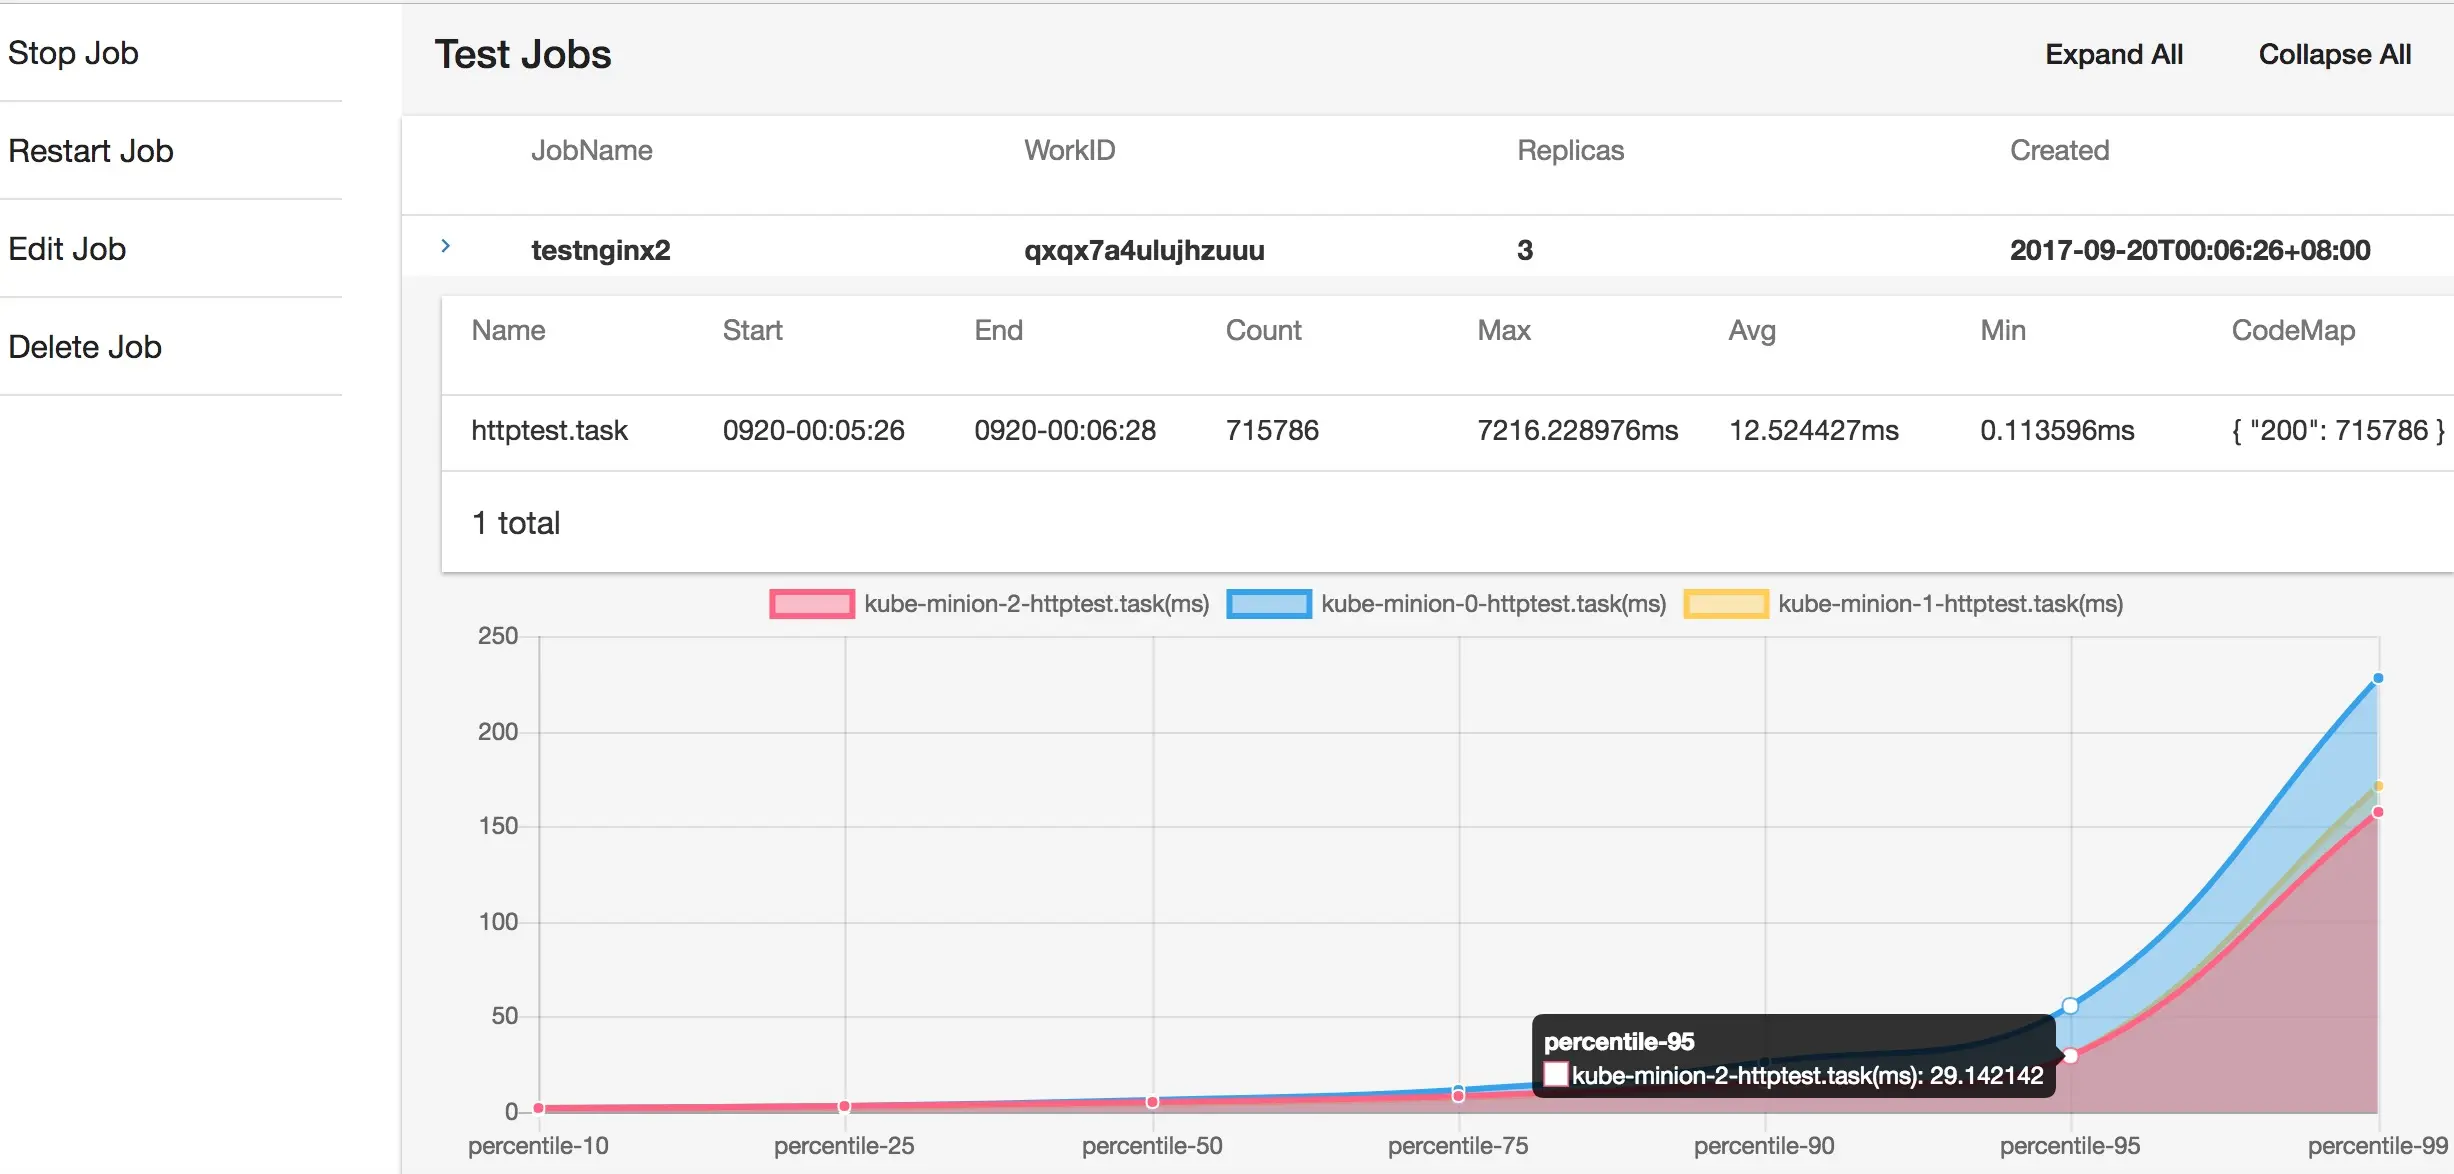Click the Max column header
This screenshot has width=2454, height=1174.
coord(1503,330)
